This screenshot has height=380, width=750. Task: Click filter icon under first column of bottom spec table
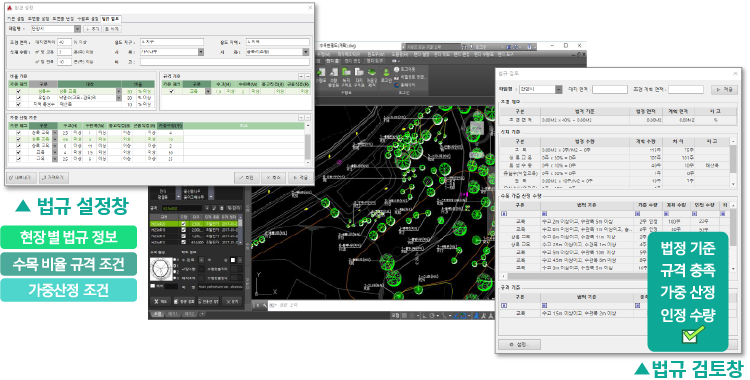504,305
